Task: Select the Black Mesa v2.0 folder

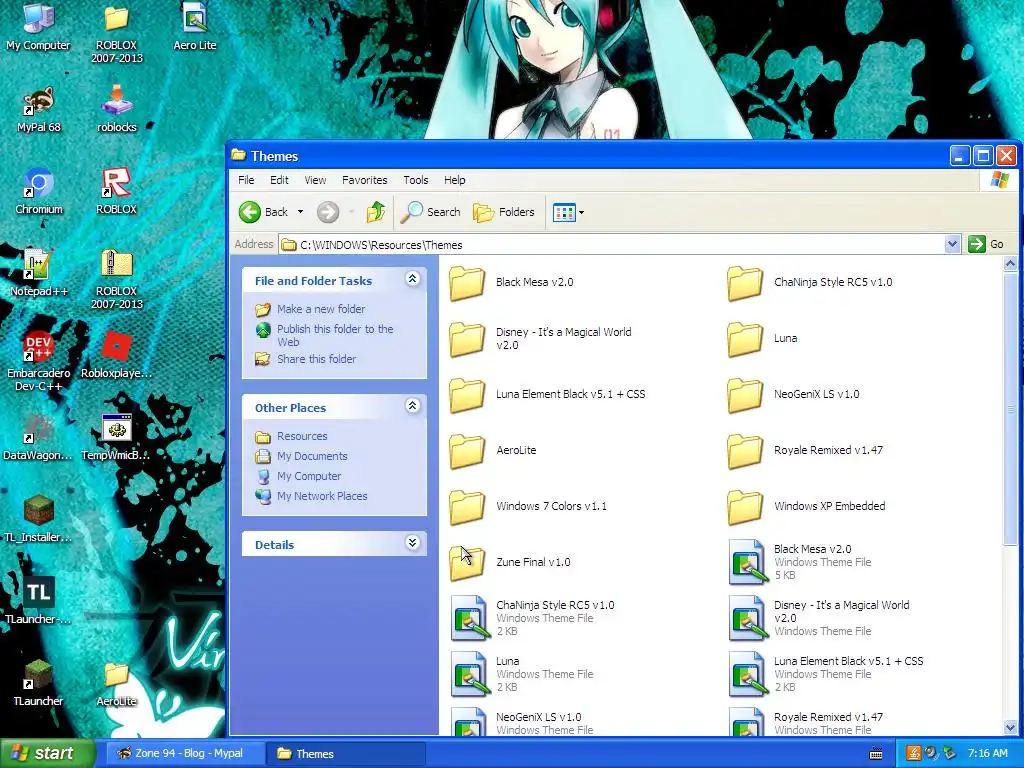Action: click(x=511, y=283)
